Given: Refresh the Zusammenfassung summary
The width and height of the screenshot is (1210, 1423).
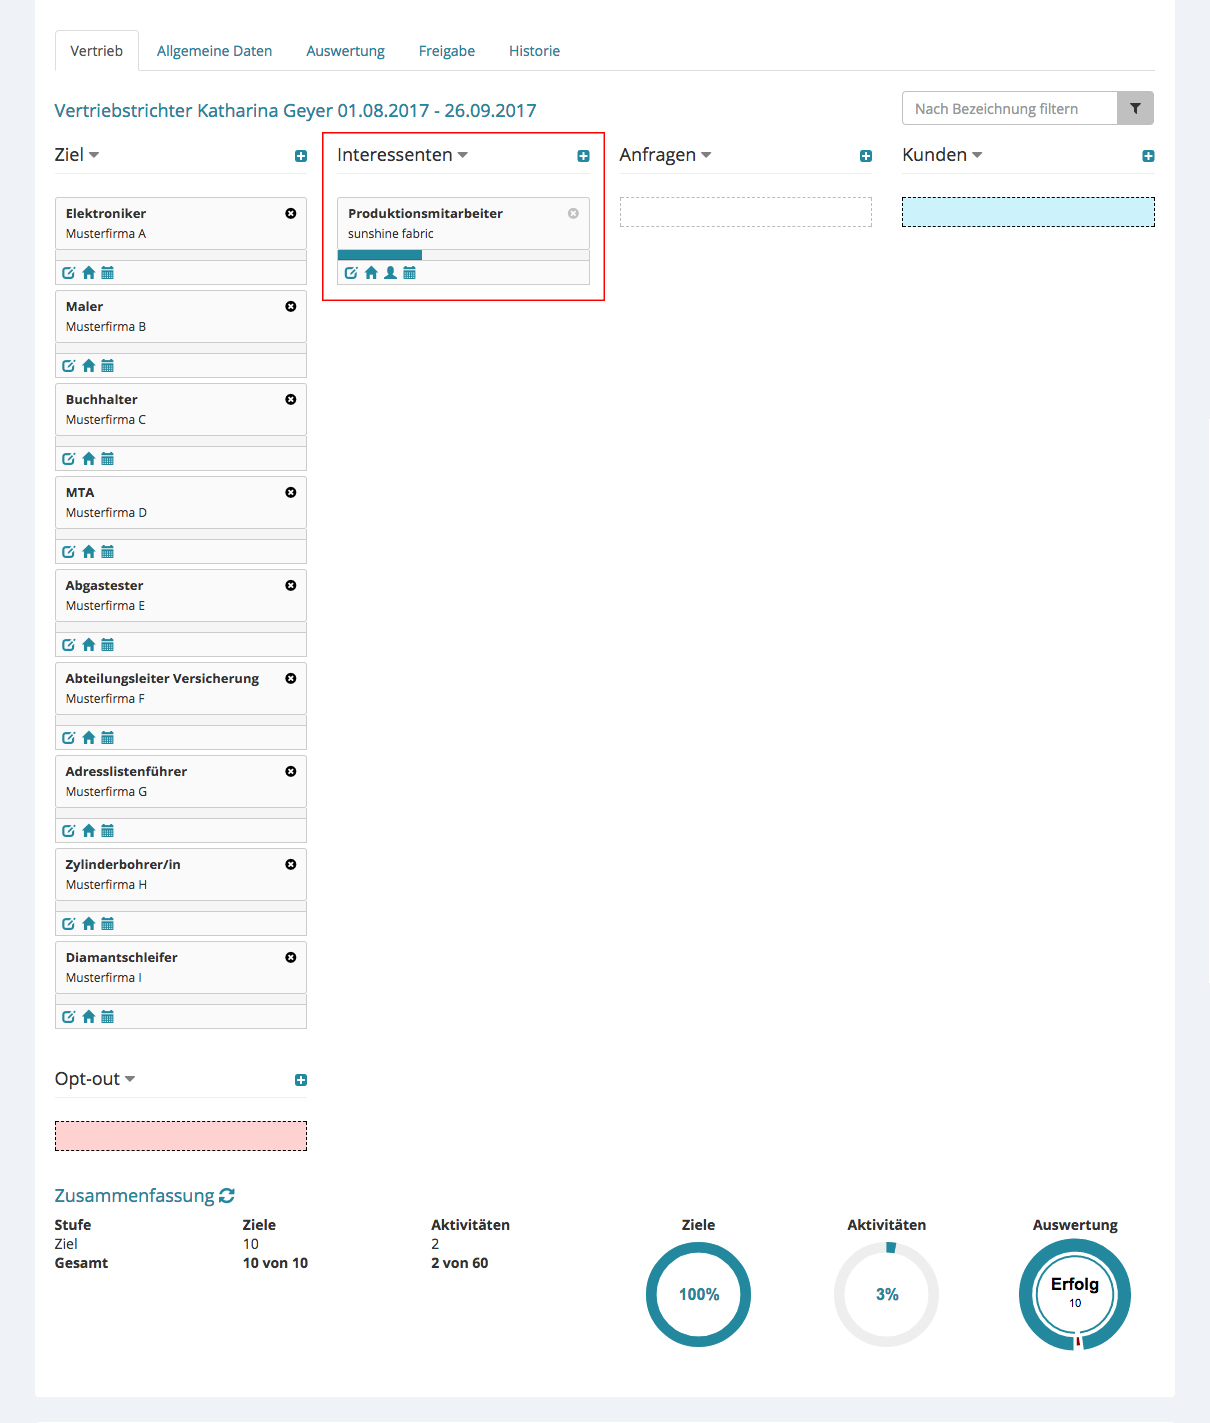Looking at the screenshot, I should [227, 1196].
